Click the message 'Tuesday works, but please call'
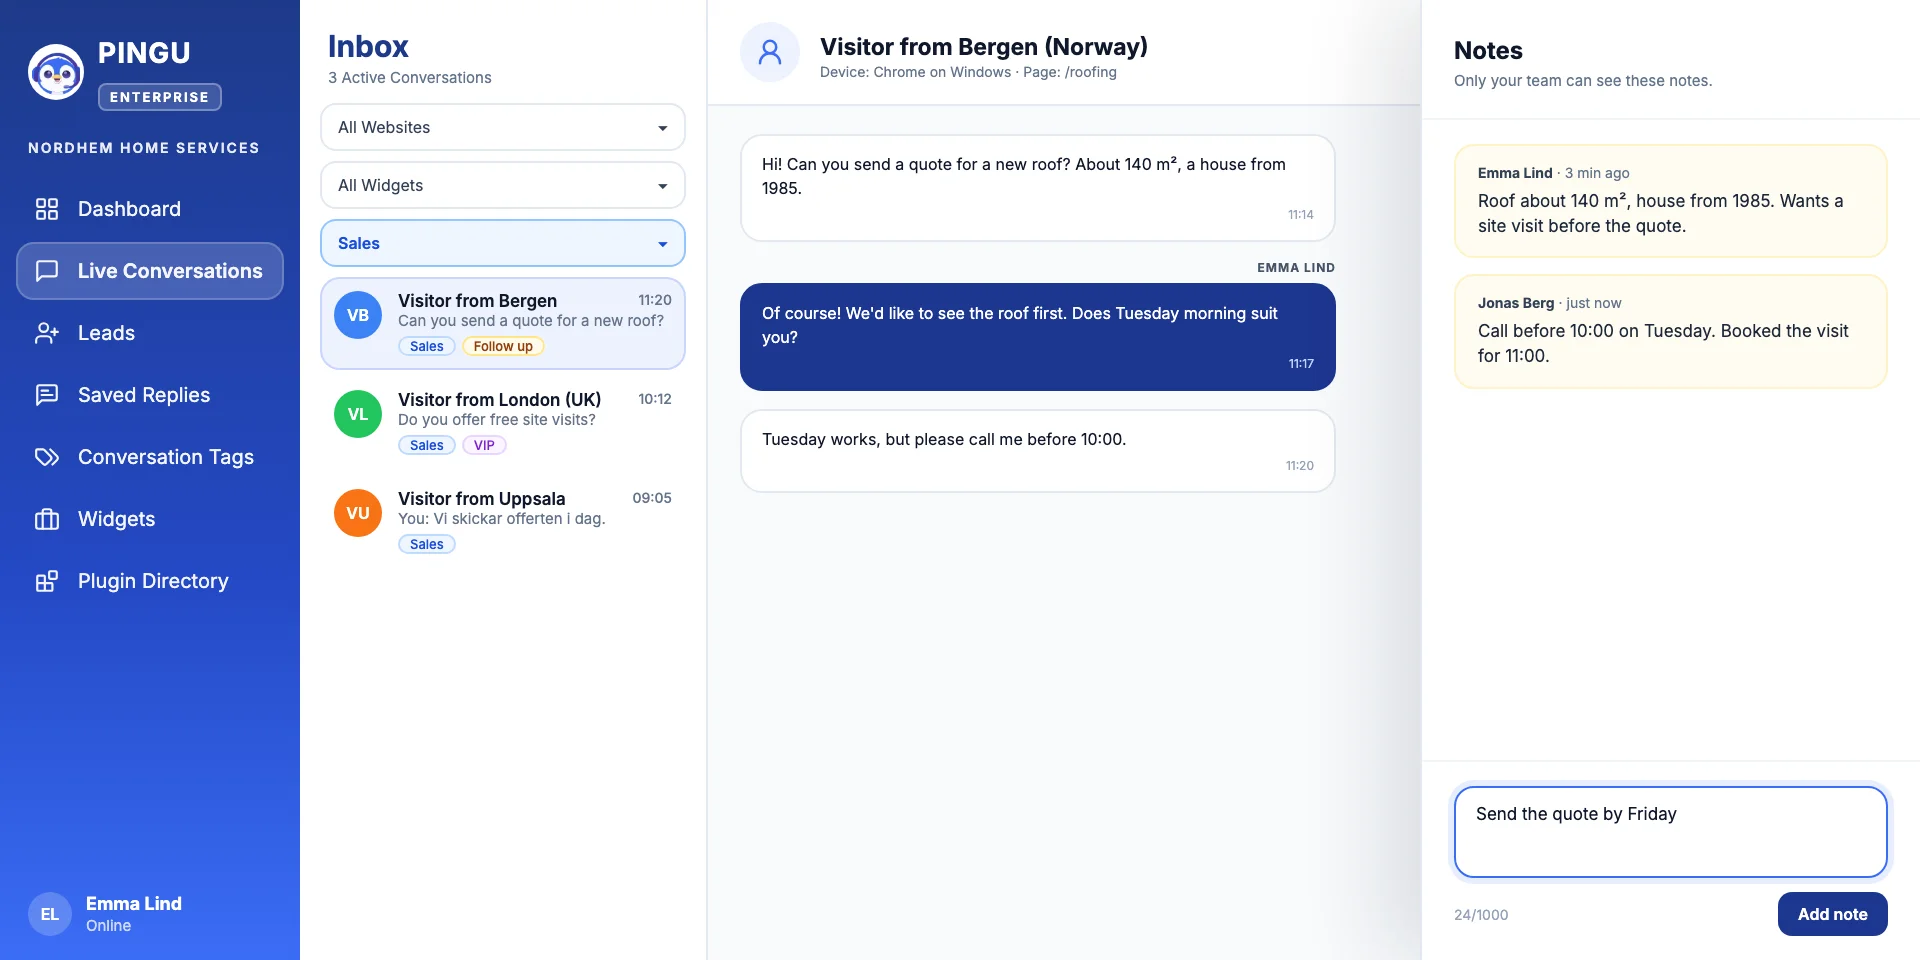Screen dimensions: 1920x960 tap(1038, 451)
